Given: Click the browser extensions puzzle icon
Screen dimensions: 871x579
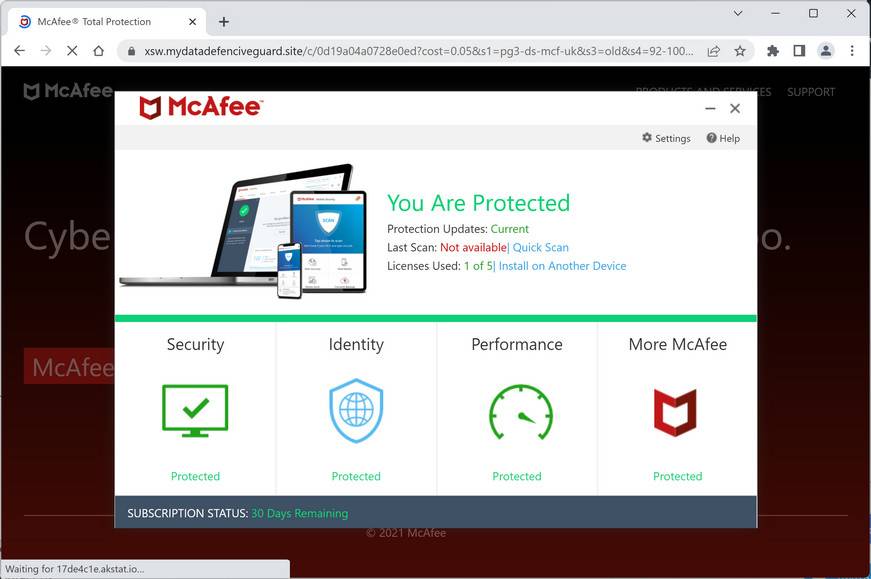Looking at the screenshot, I should click(x=774, y=50).
